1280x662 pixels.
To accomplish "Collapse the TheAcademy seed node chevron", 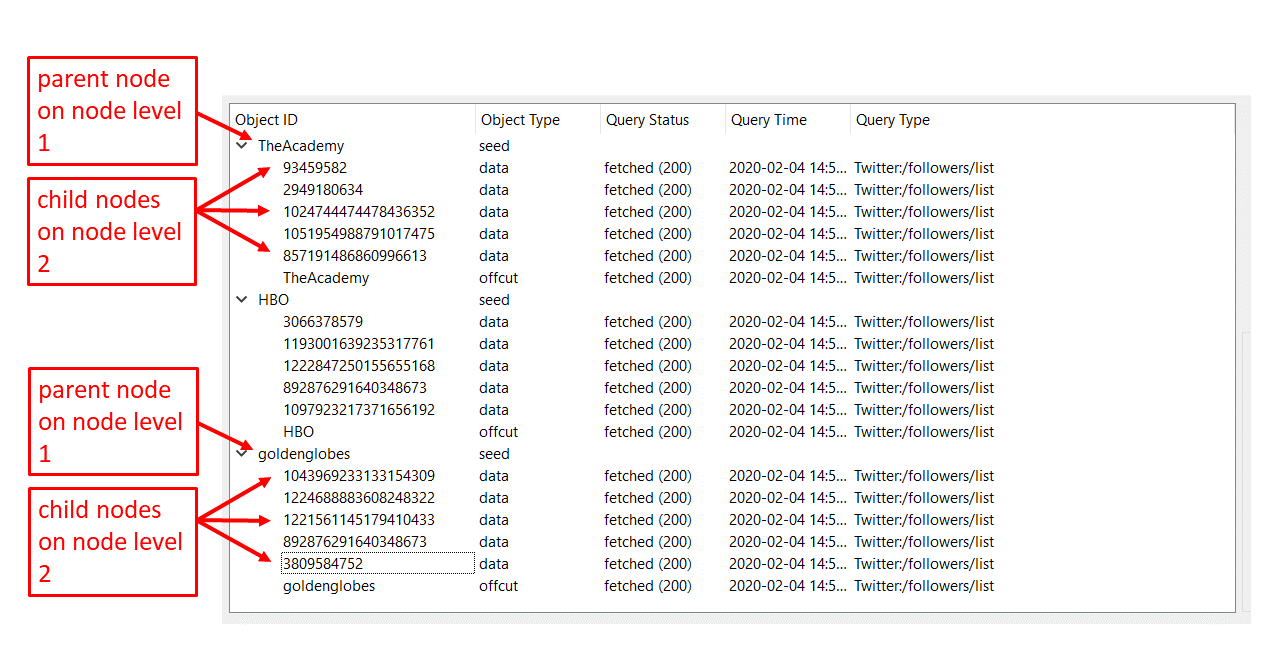I will pyautogui.click(x=242, y=145).
